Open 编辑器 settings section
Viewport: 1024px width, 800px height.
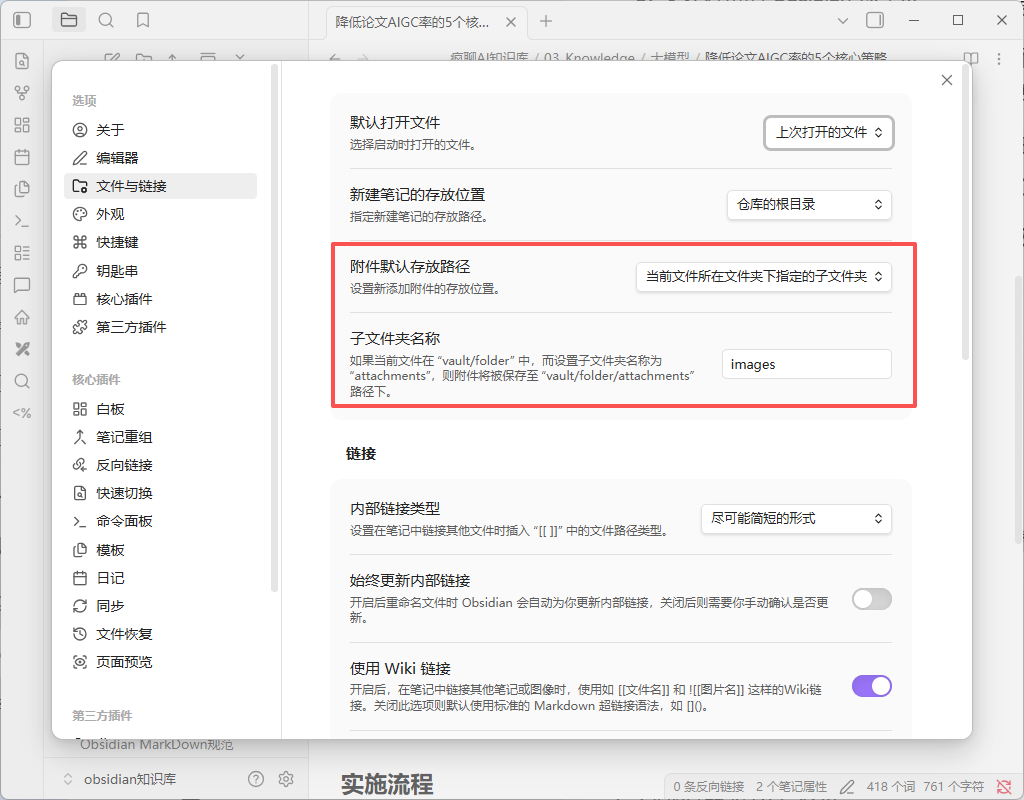point(161,158)
